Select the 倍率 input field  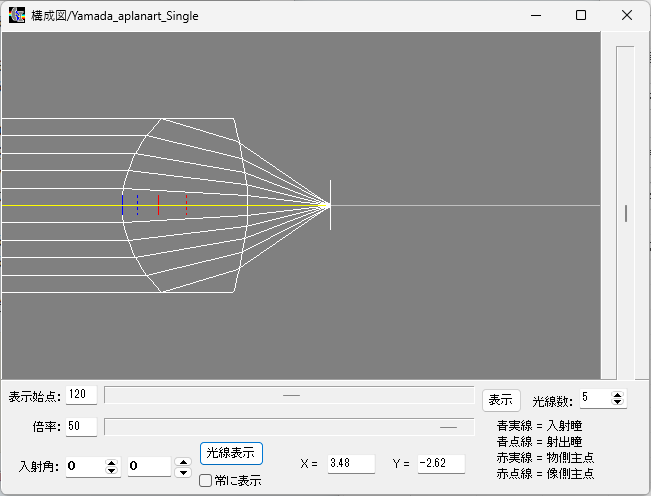[81, 427]
